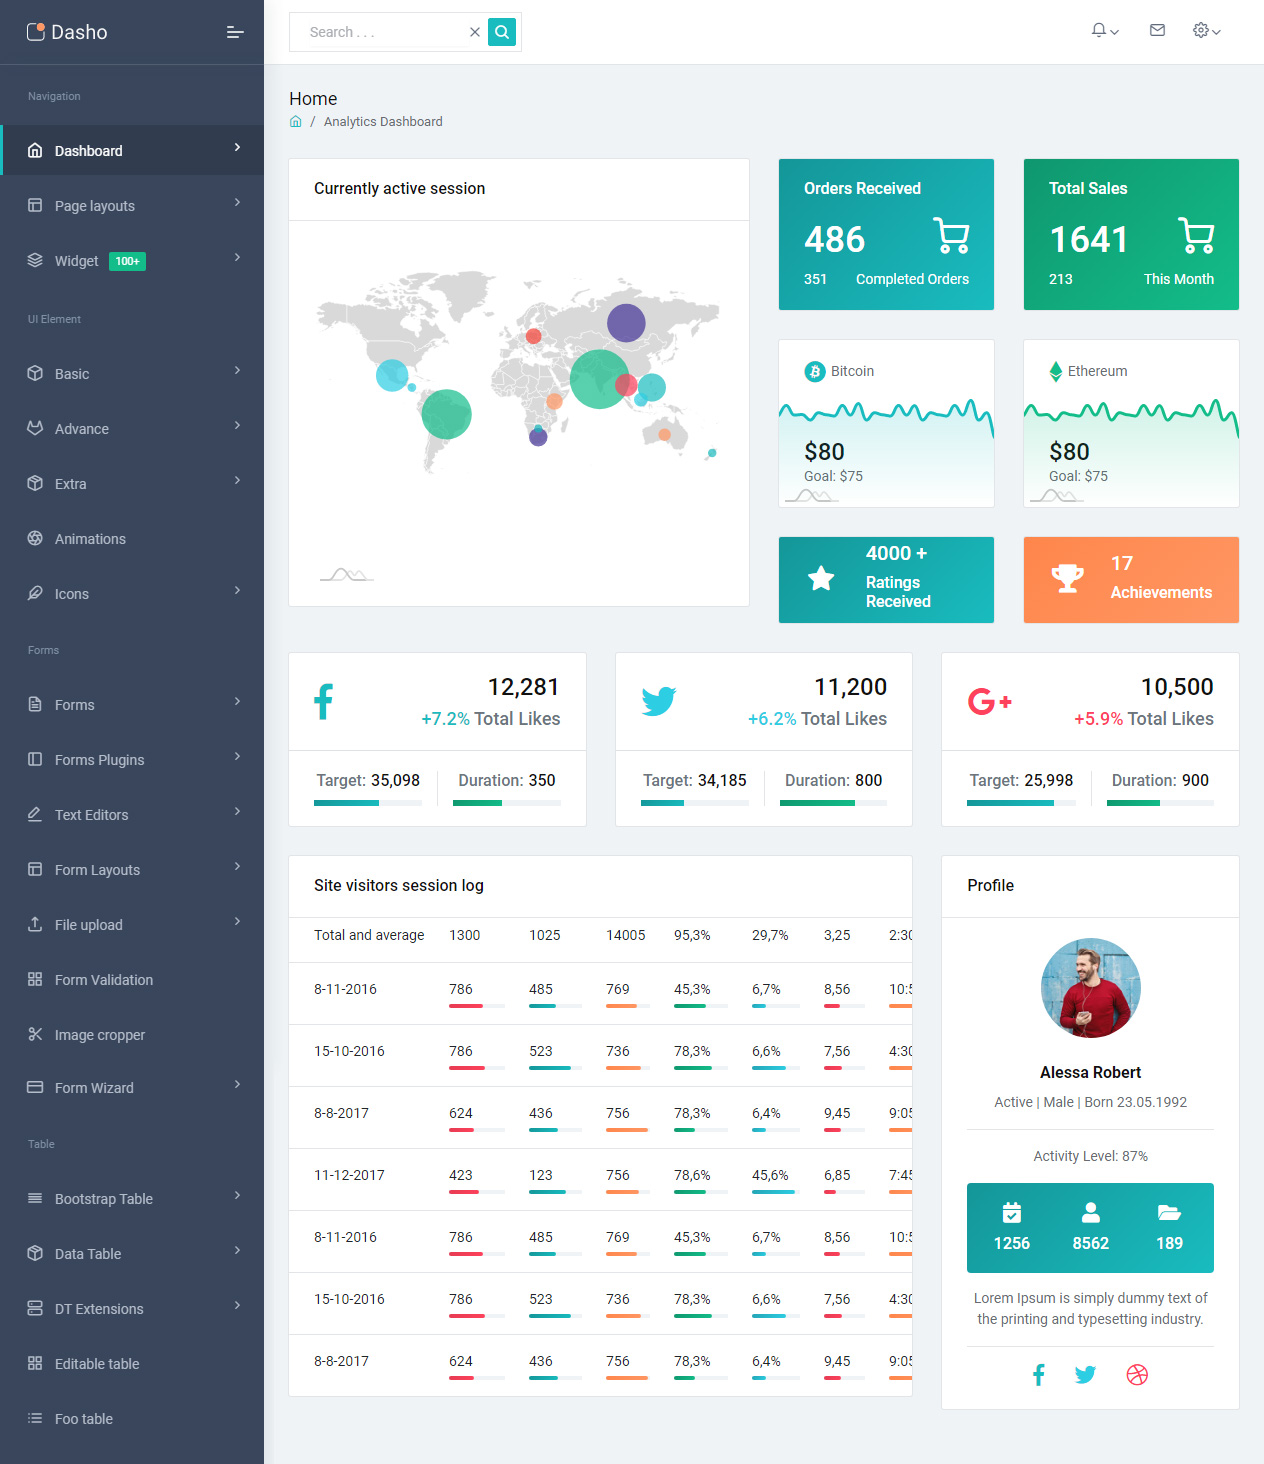Screen dimensions: 1264x1464
Task: Click the Bitcoin coin icon
Action: (815, 371)
